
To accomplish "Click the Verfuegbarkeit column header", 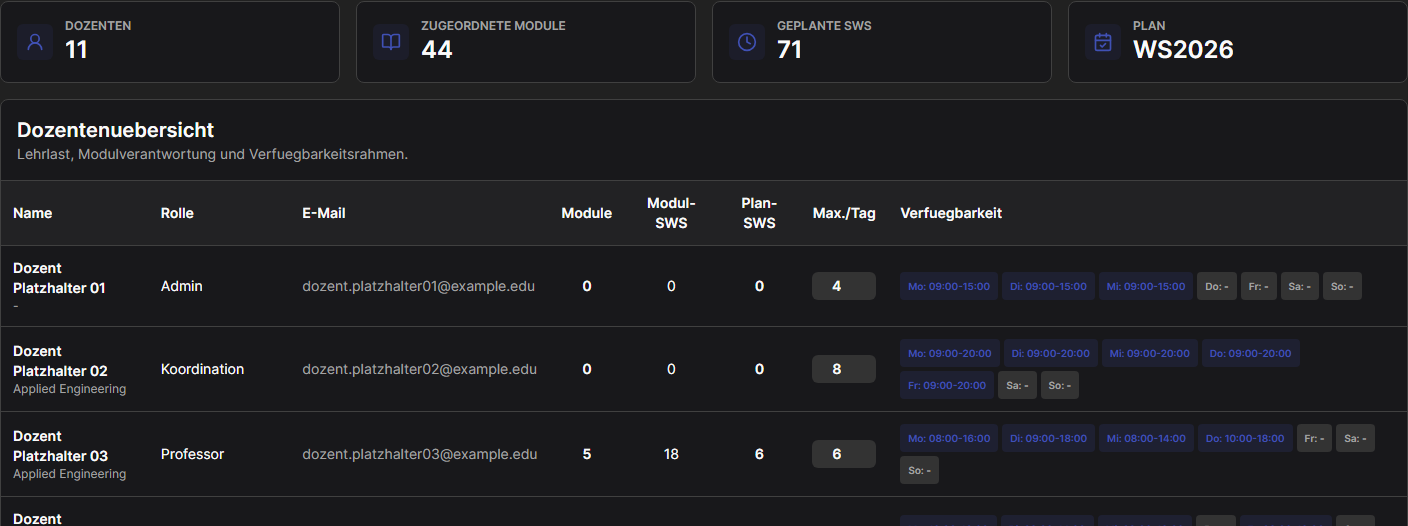I will (951, 213).
